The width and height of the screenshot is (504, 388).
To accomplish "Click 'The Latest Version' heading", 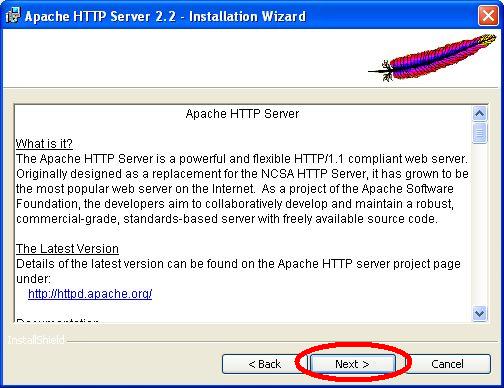I will (67, 249).
